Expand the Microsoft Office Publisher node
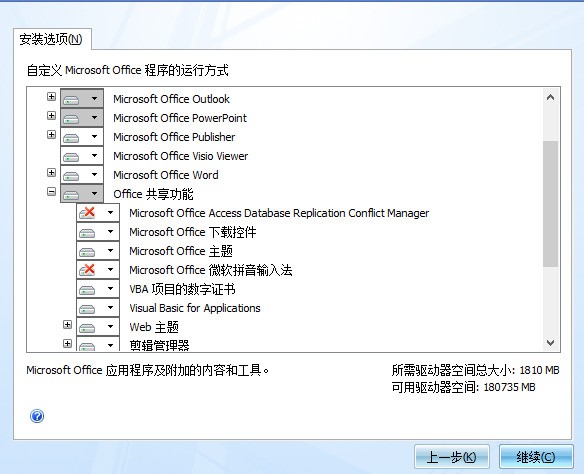The height and width of the screenshot is (474, 584). coord(51,135)
